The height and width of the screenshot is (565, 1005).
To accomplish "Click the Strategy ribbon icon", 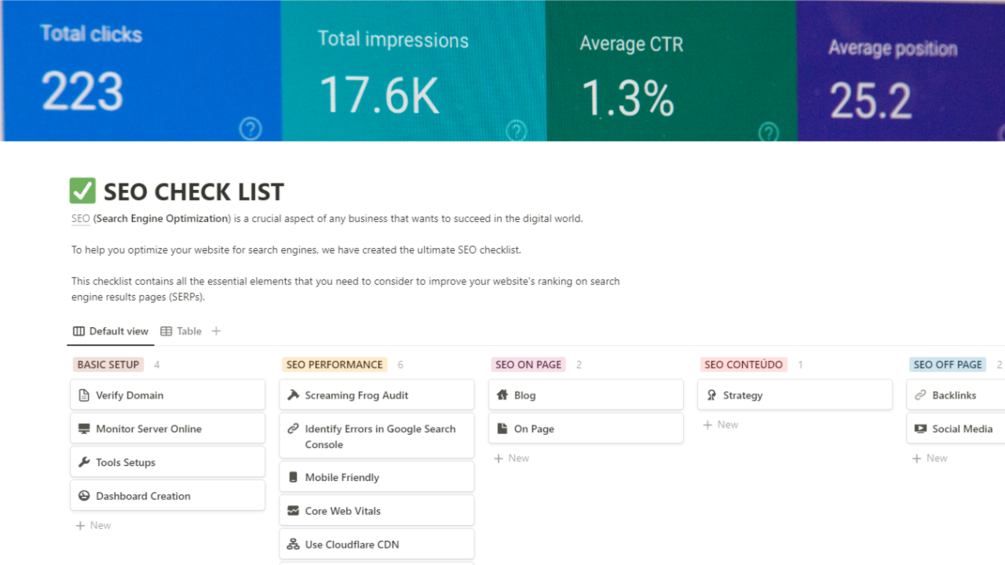I will click(711, 395).
